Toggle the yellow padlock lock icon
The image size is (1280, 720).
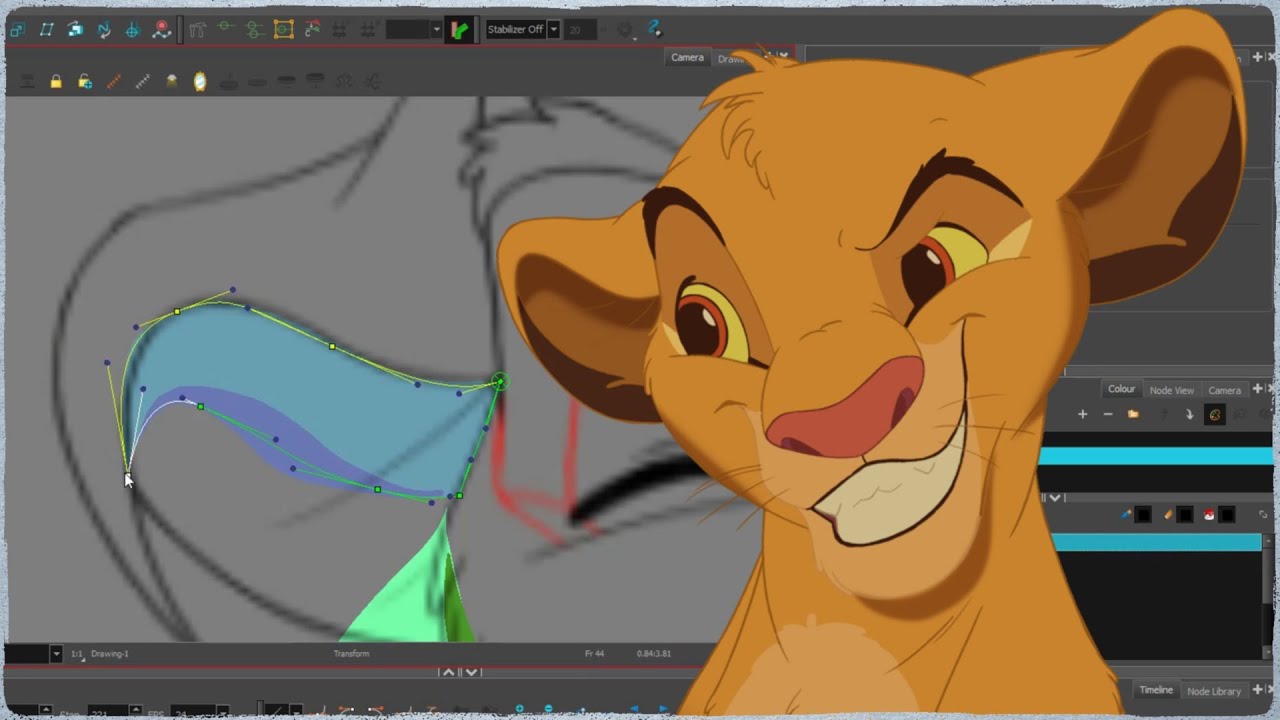pyautogui.click(x=56, y=82)
